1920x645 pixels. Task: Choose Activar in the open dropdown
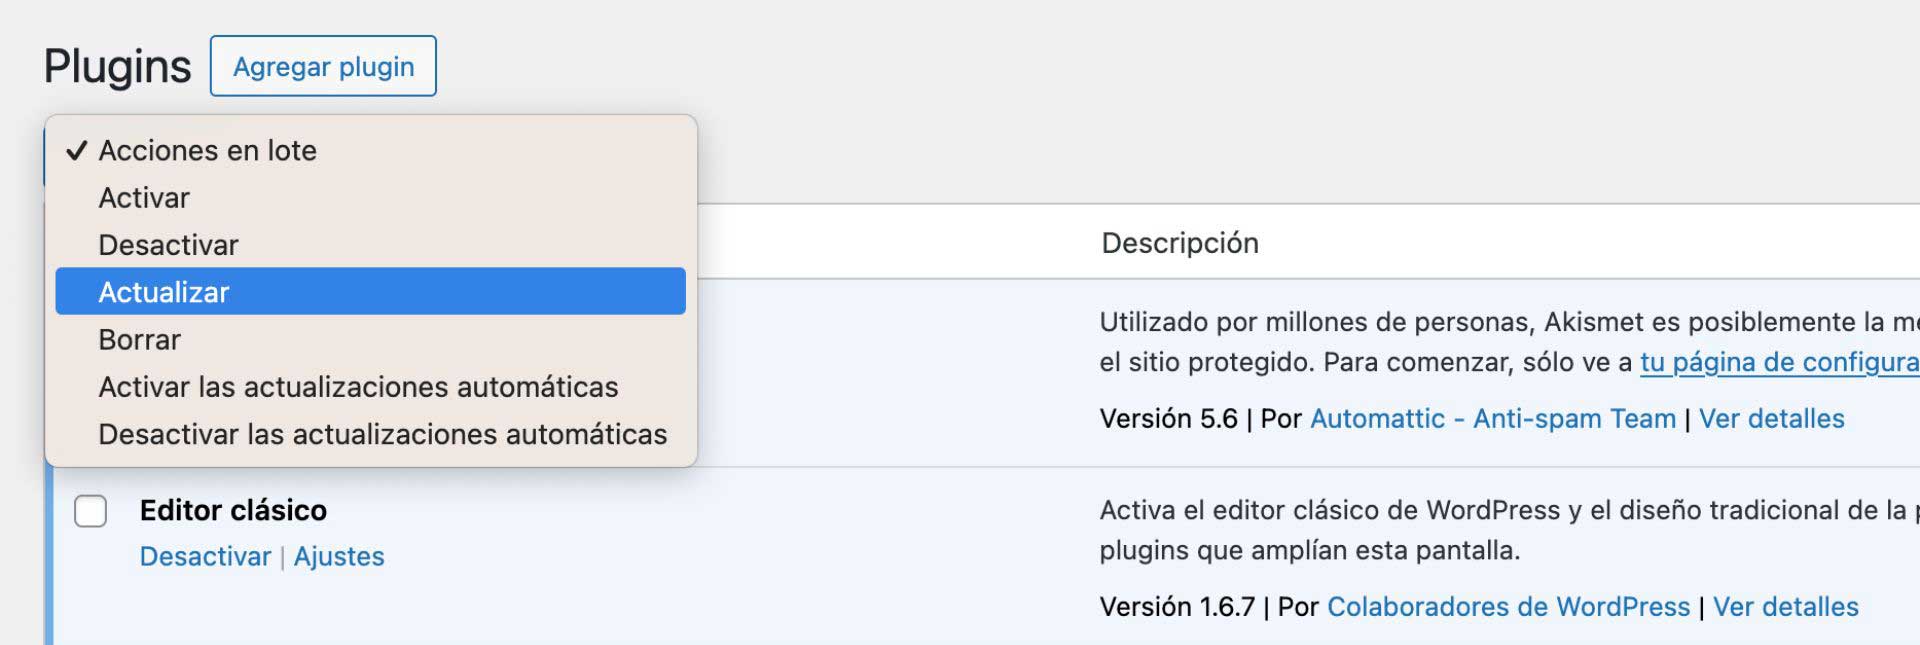click(143, 197)
